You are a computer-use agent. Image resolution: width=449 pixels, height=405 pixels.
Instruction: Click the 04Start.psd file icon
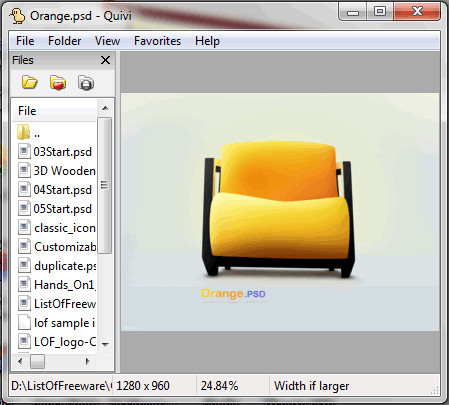point(24,190)
